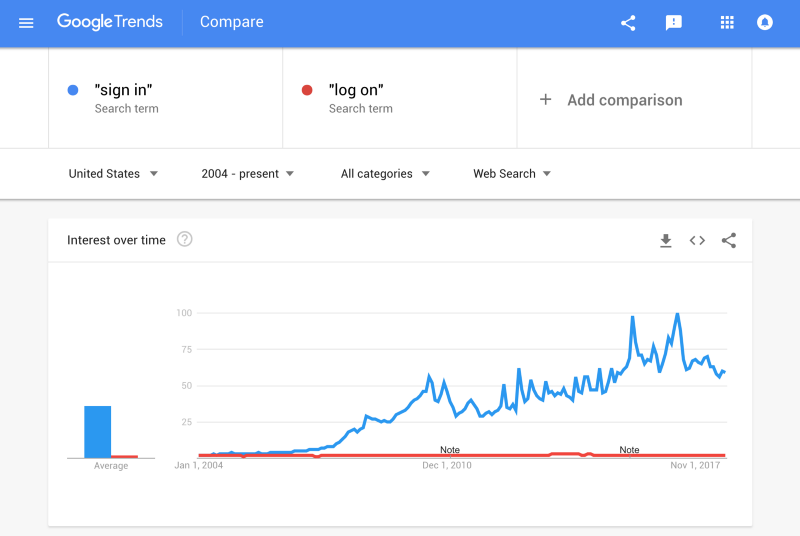The width and height of the screenshot is (800, 536).
Task: Click Add comparison
Action: (x=611, y=100)
